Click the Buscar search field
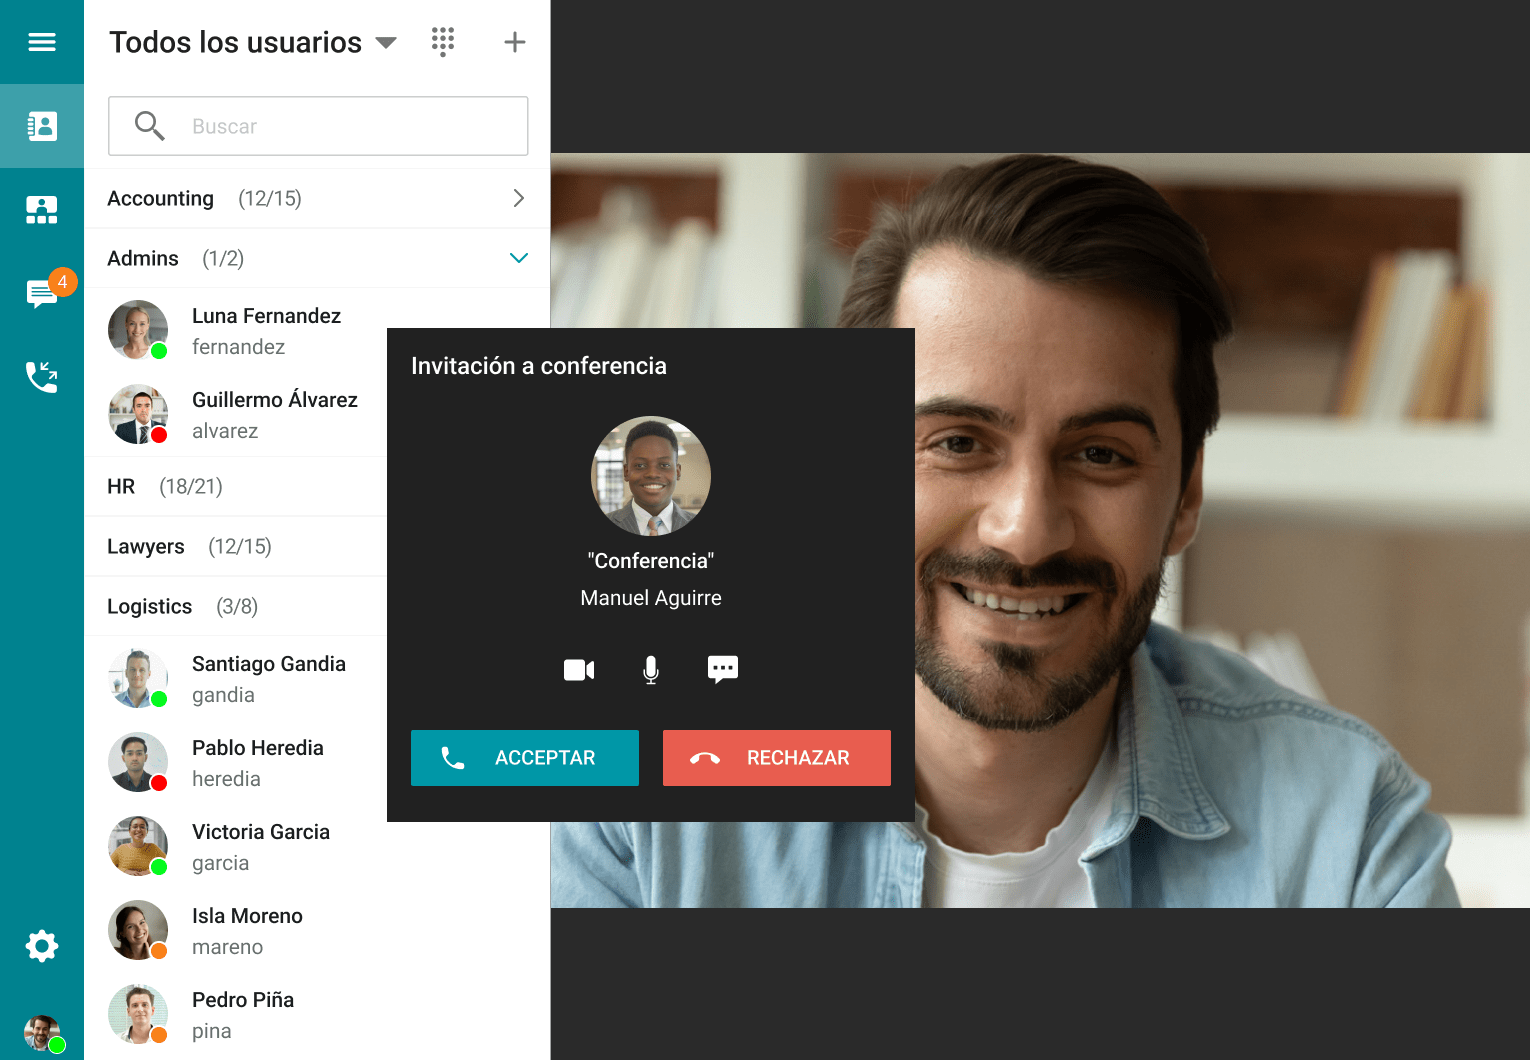 pos(340,126)
